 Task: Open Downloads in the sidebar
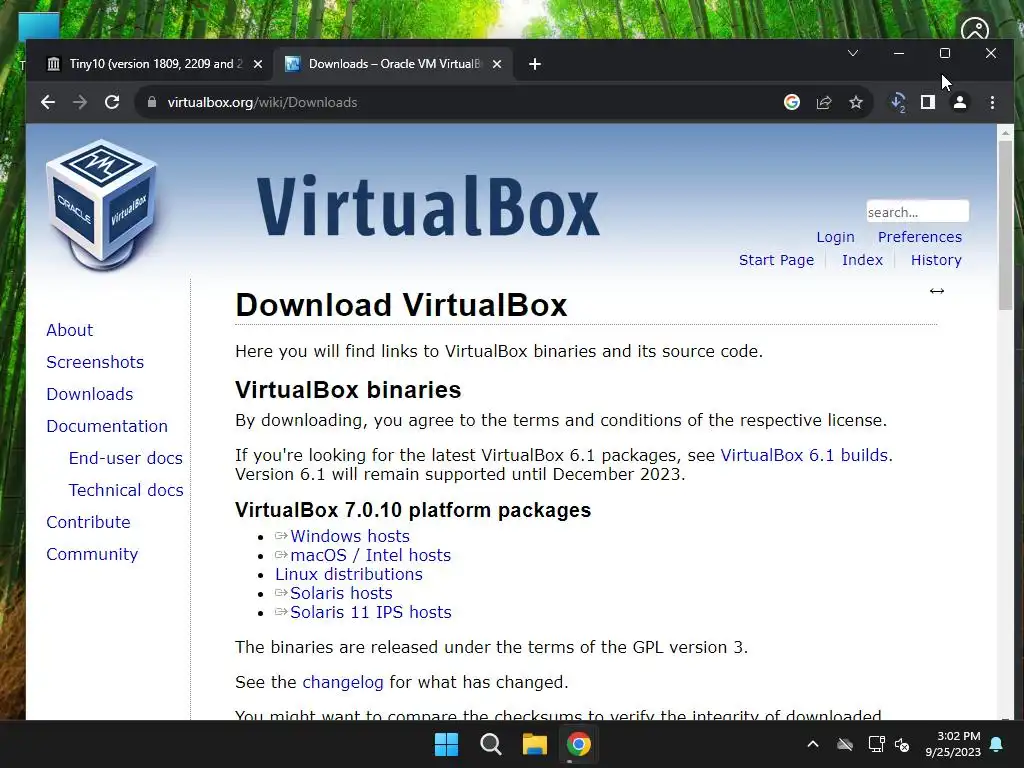tap(89, 394)
